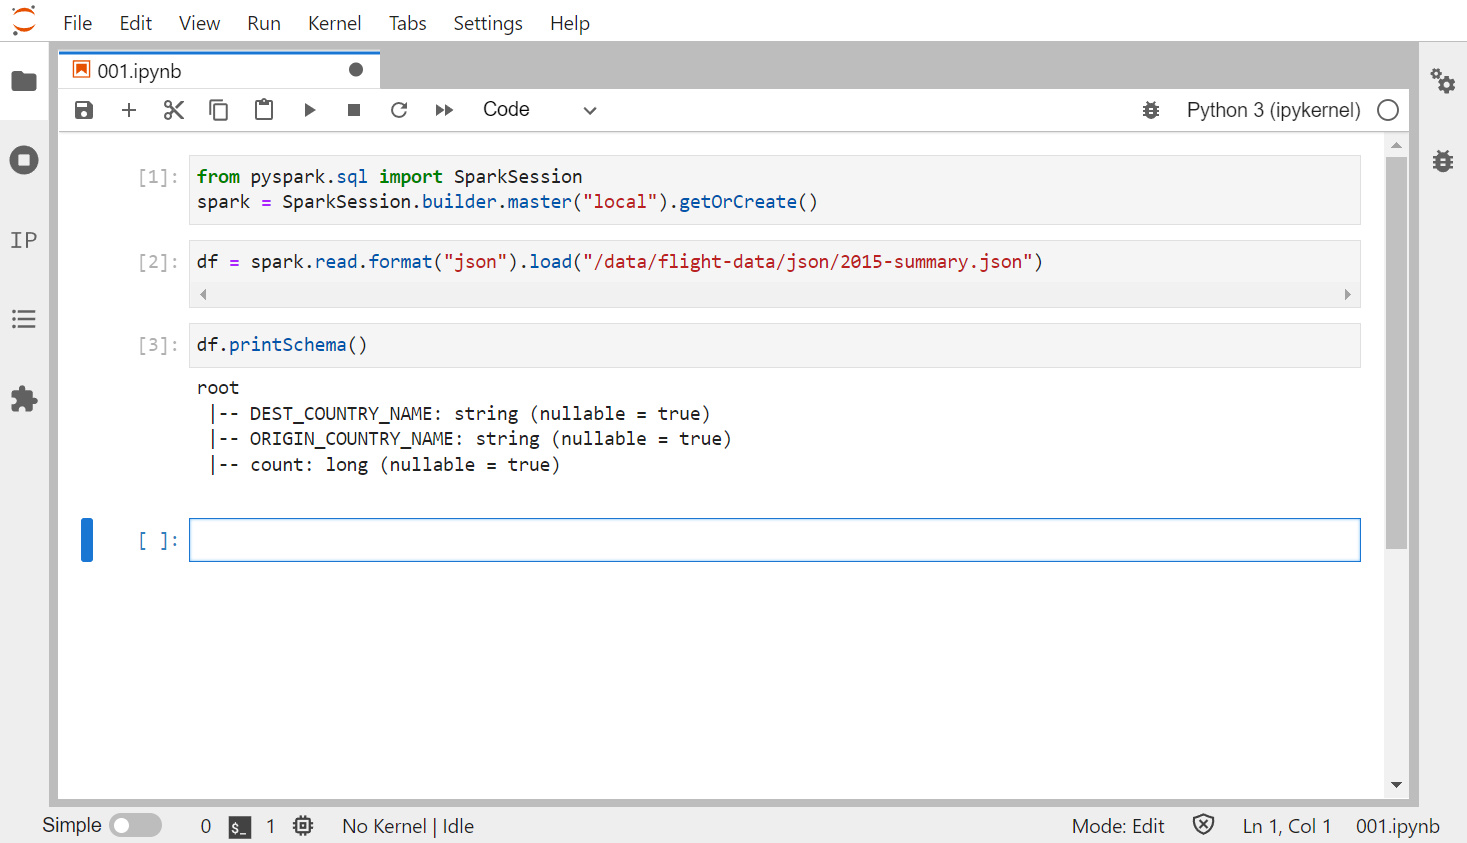The height and width of the screenshot is (843, 1467).
Task: Open the Help menu
Action: tap(570, 23)
